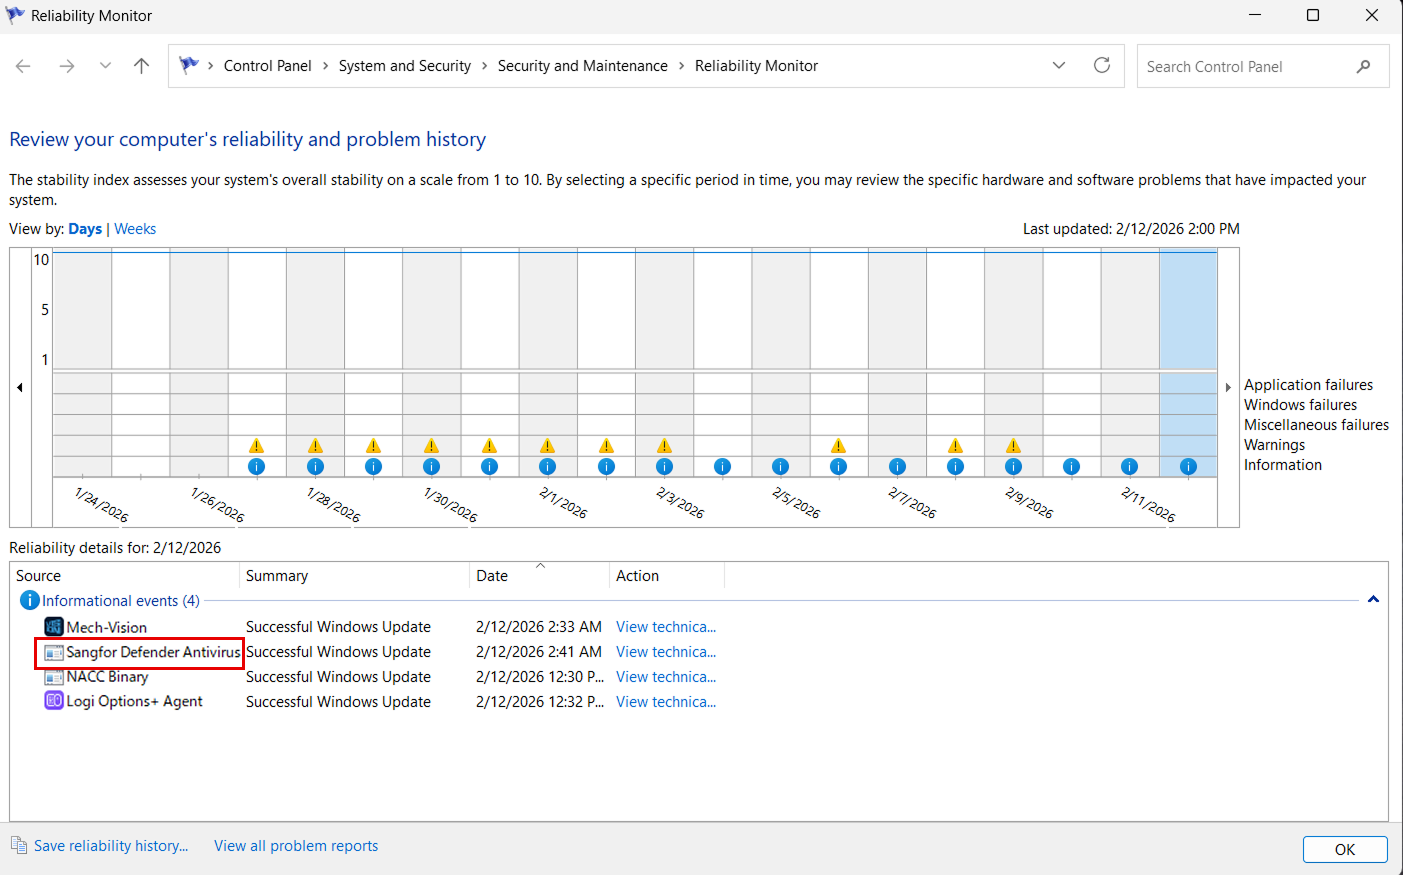Click the Up one level arrow
The width and height of the screenshot is (1403, 875).
tap(141, 66)
